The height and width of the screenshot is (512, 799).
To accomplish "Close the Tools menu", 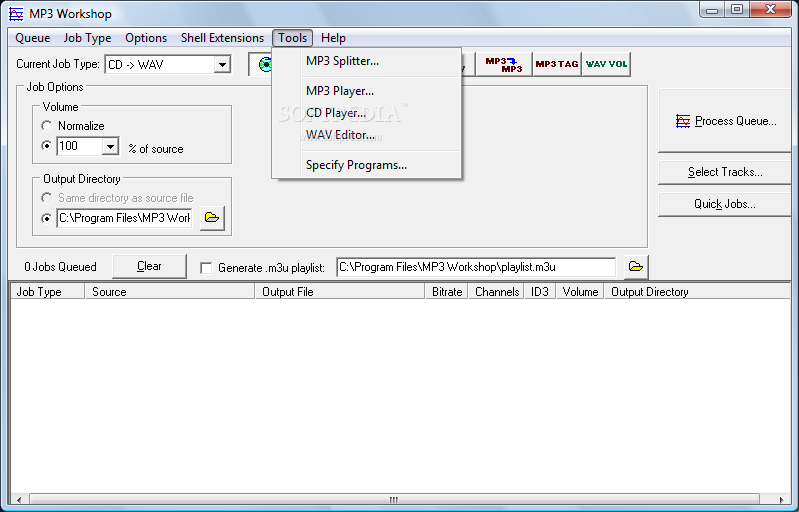I will [292, 38].
